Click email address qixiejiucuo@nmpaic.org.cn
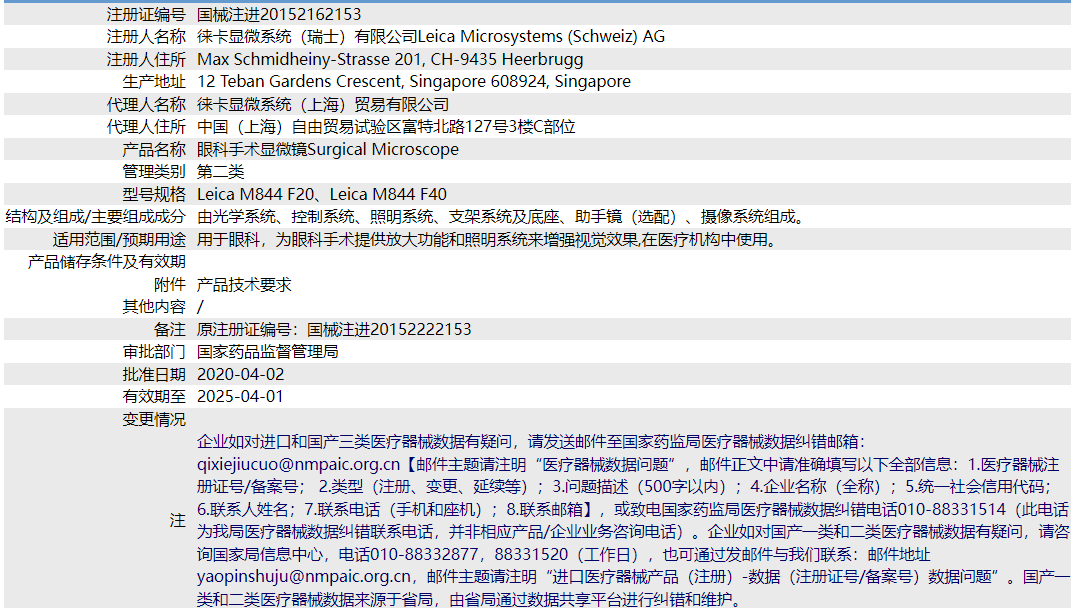Viewport: 1073px width, 608px height. (x=298, y=464)
